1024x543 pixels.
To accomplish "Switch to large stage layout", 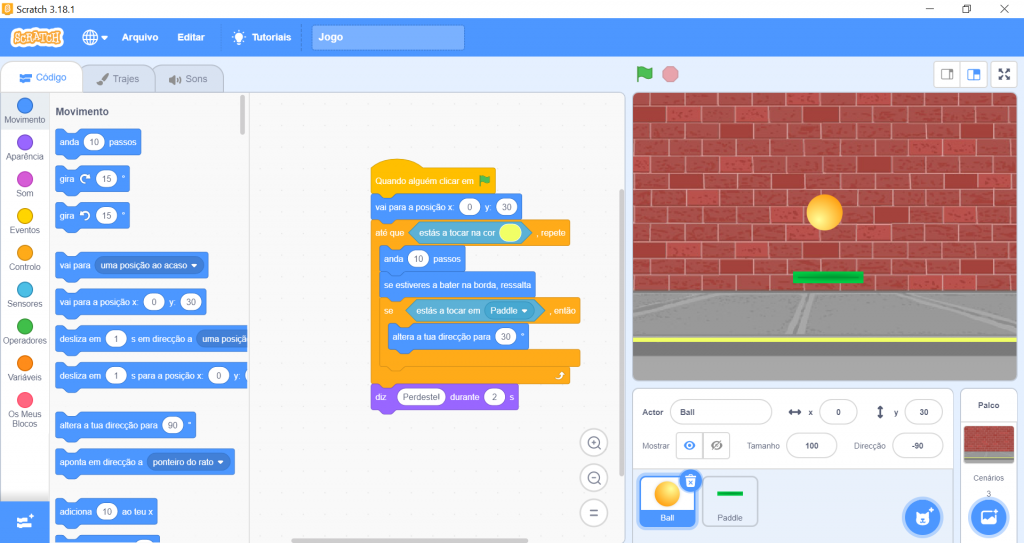I will (x=974, y=74).
